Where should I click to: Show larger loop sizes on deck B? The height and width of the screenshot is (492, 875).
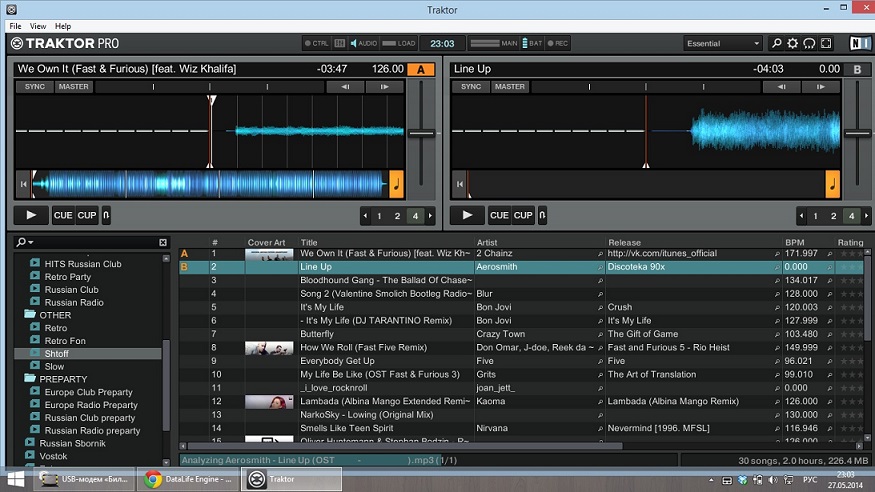click(x=867, y=216)
